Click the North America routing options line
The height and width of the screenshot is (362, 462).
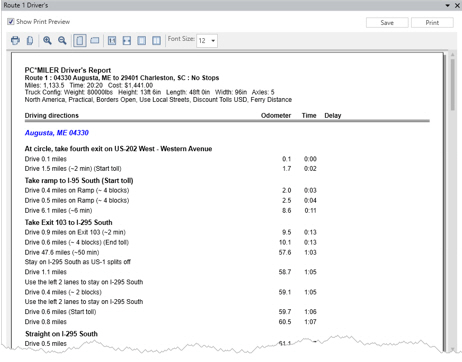(x=158, y=99)
